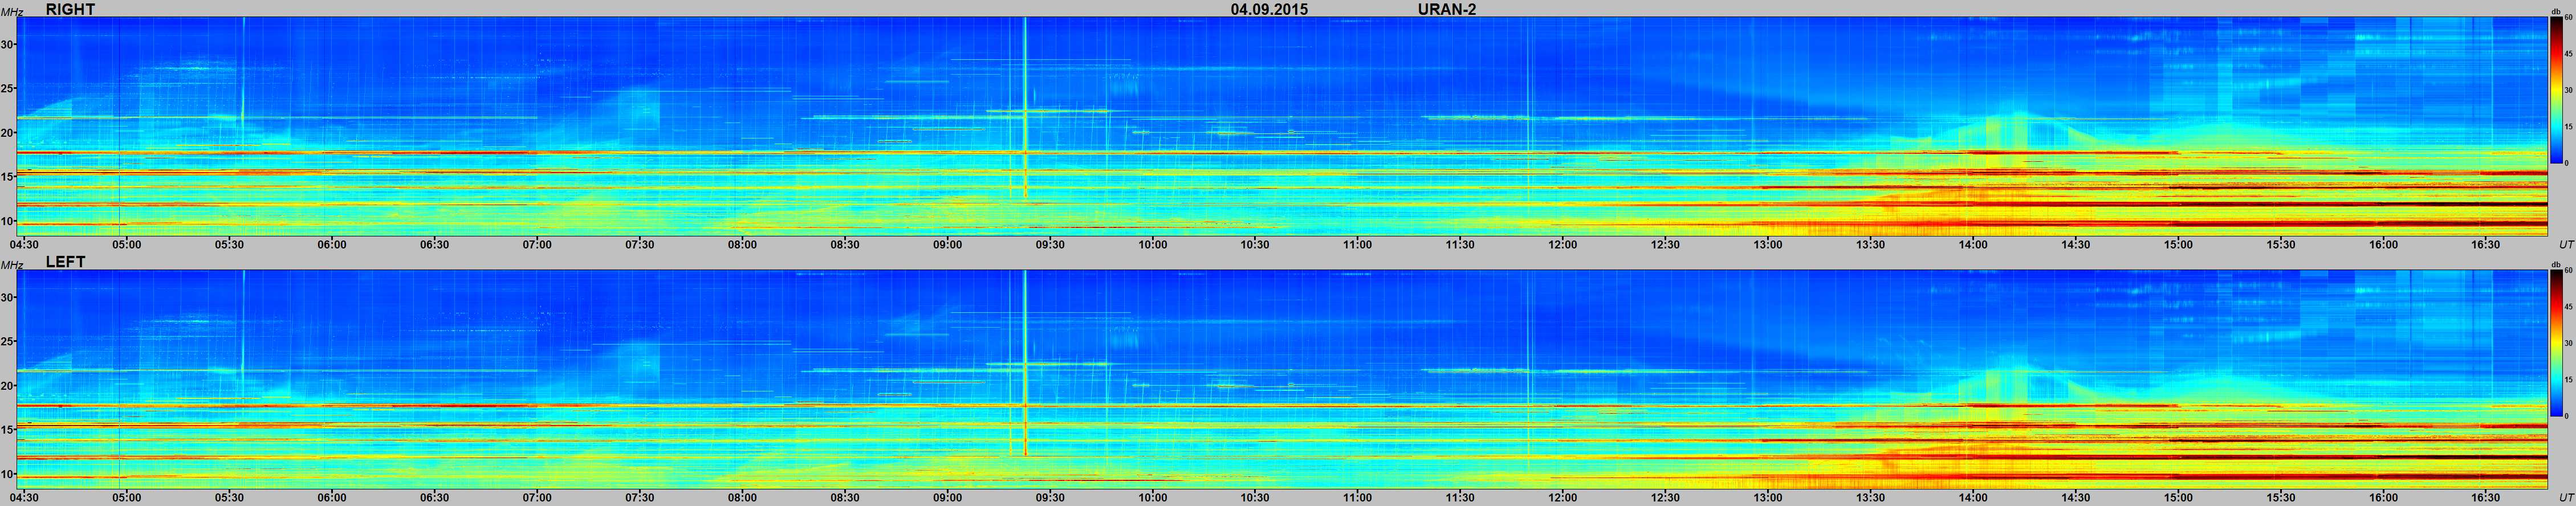Click the 05:00 time label under RIGHT panel

pos(126,245)
